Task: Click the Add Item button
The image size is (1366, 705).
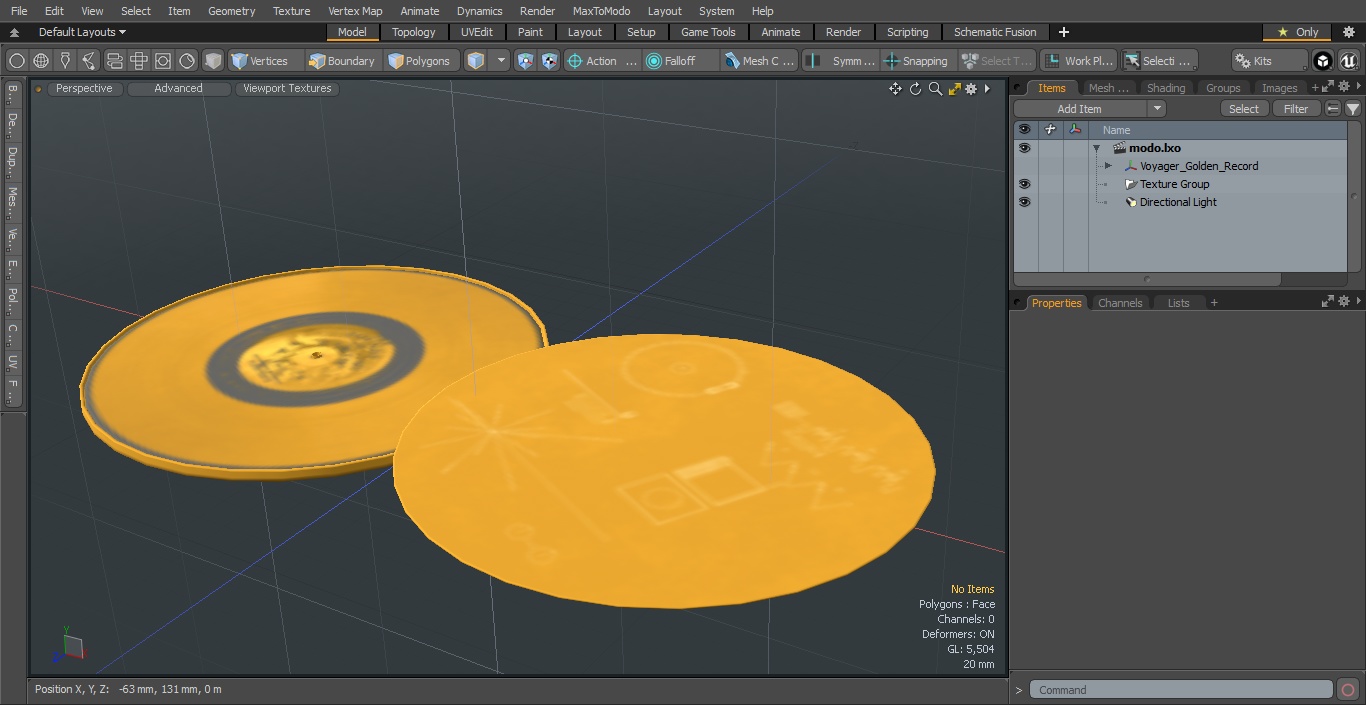Action: click(x=1080, y=109)
